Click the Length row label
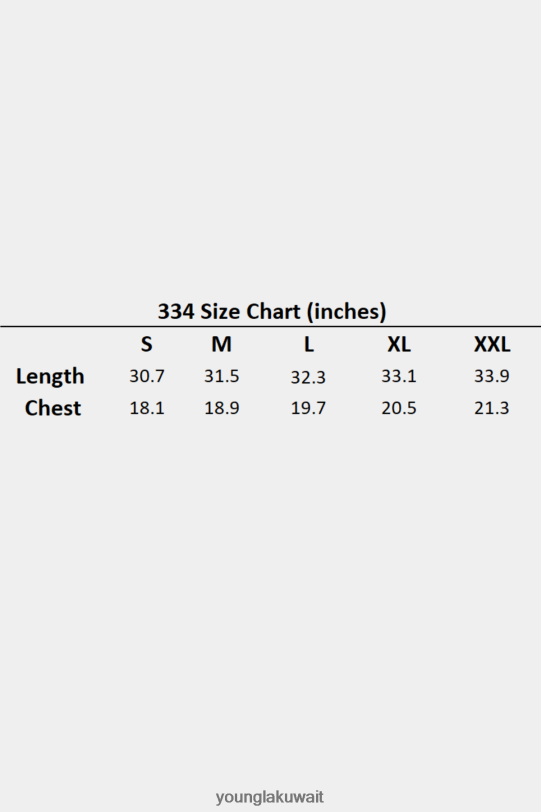This screenshot has width=541, height=812. [50, 376]
